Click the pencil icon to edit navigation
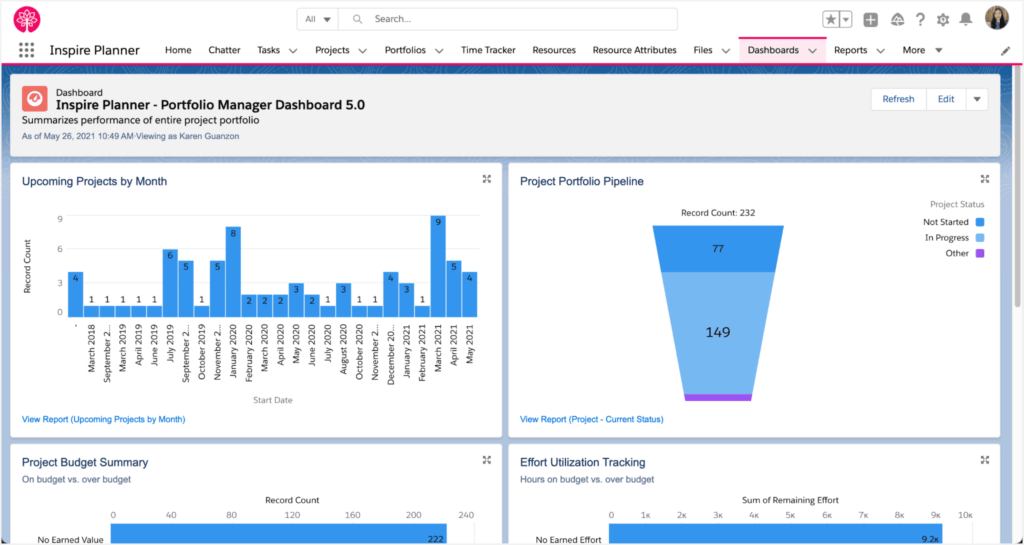1024x545 pixels. 1006,50
